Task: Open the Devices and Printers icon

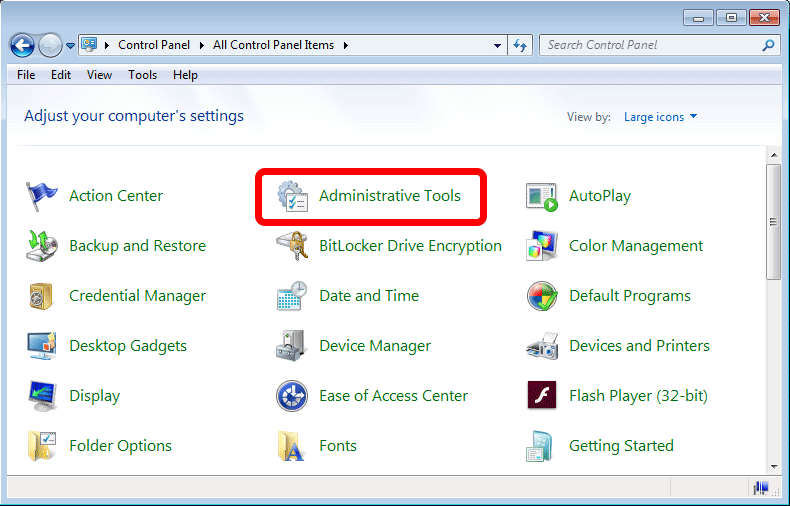Action: coord(542,346)
